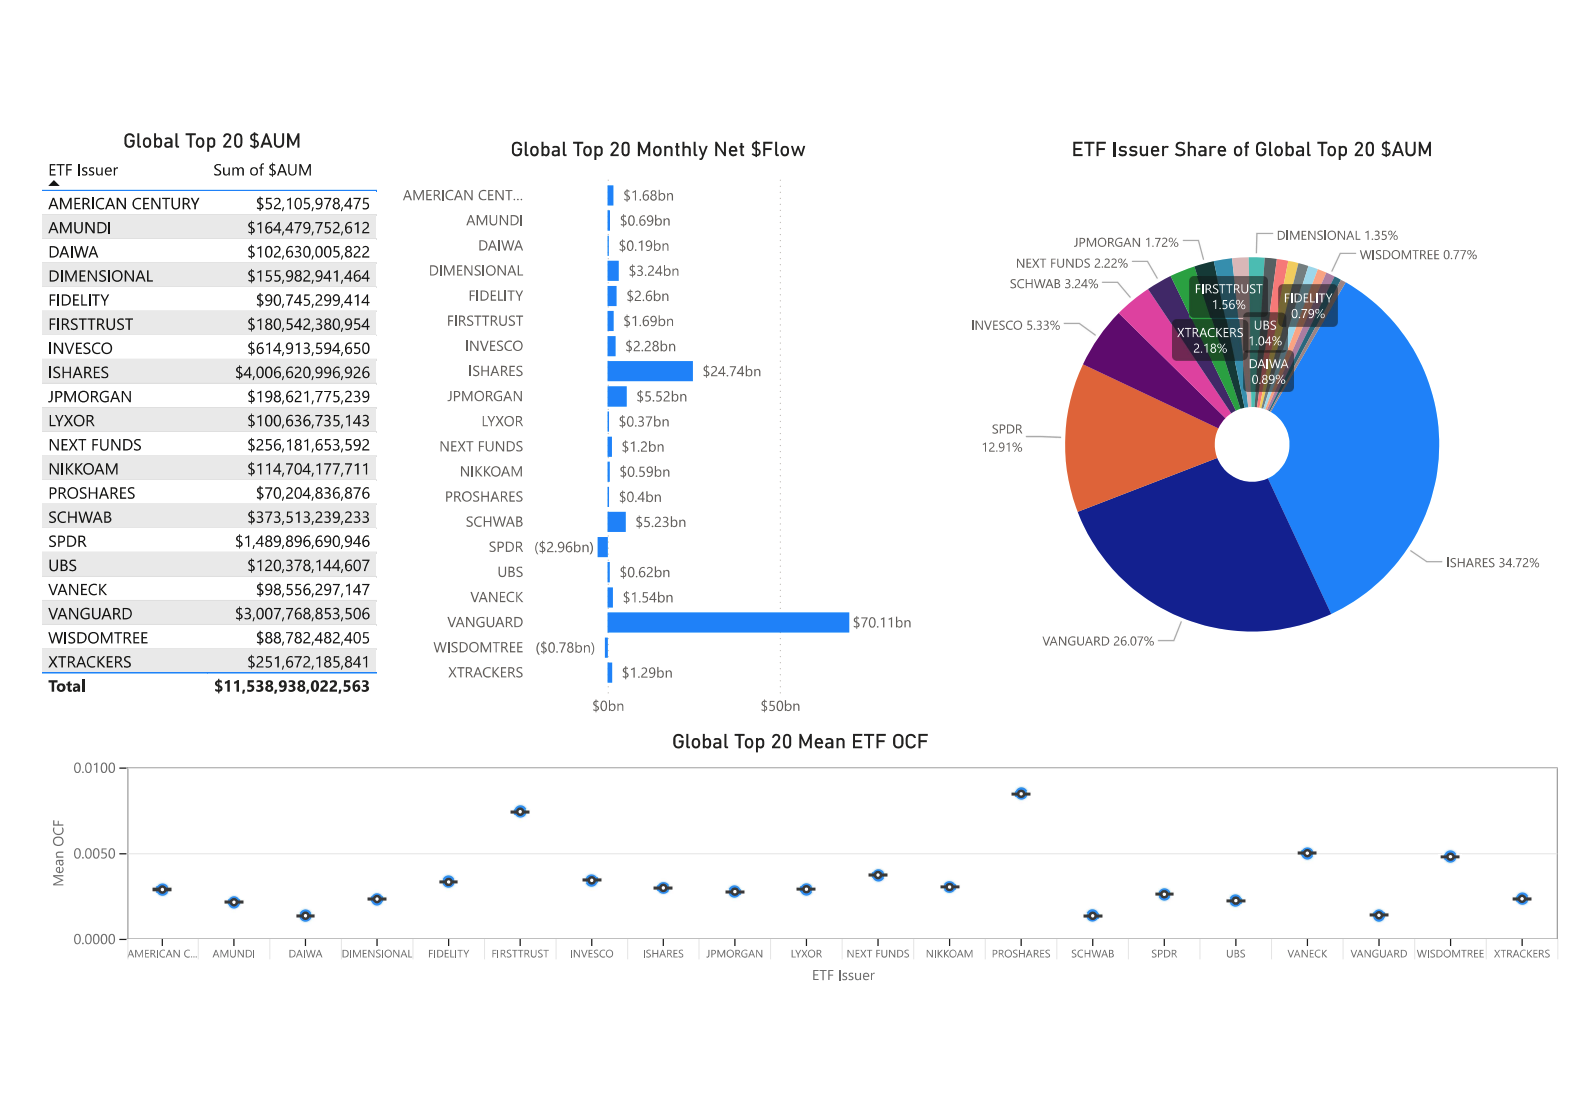The width and height of the screenshot is (1590, 1106).
Task: Select SCHWAB in the AUM table
Action: click(210, 517)
